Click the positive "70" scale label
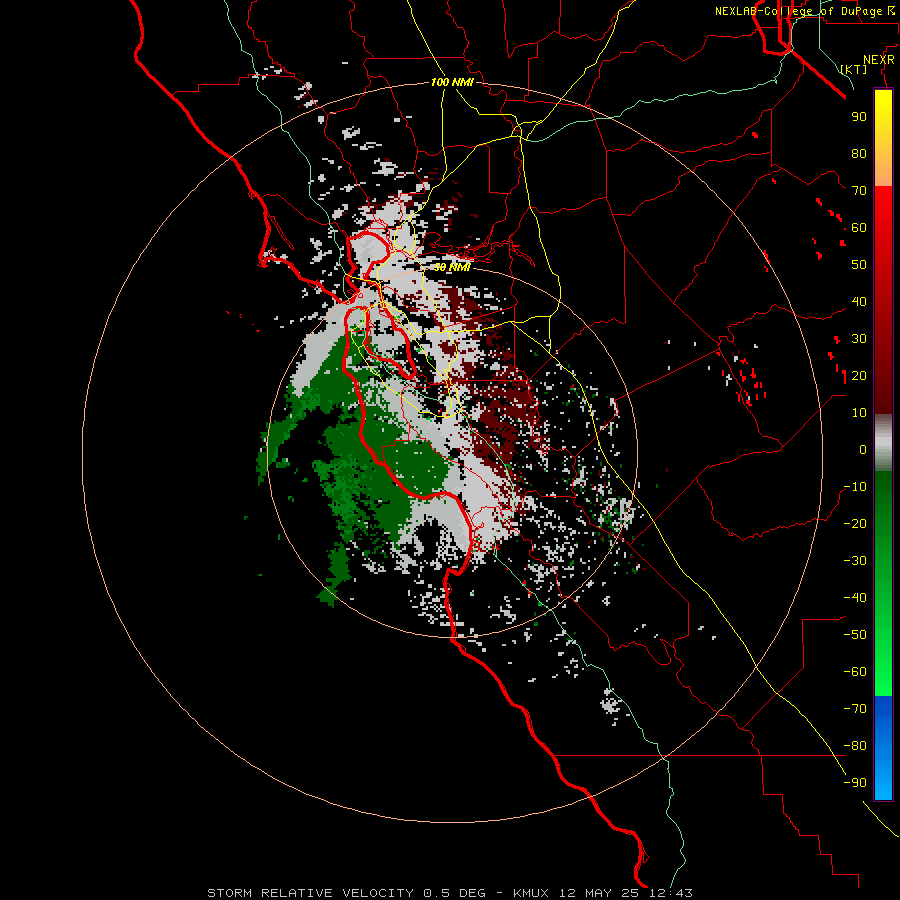This screenshot has height=900, width=900. (x=859, y=191)
